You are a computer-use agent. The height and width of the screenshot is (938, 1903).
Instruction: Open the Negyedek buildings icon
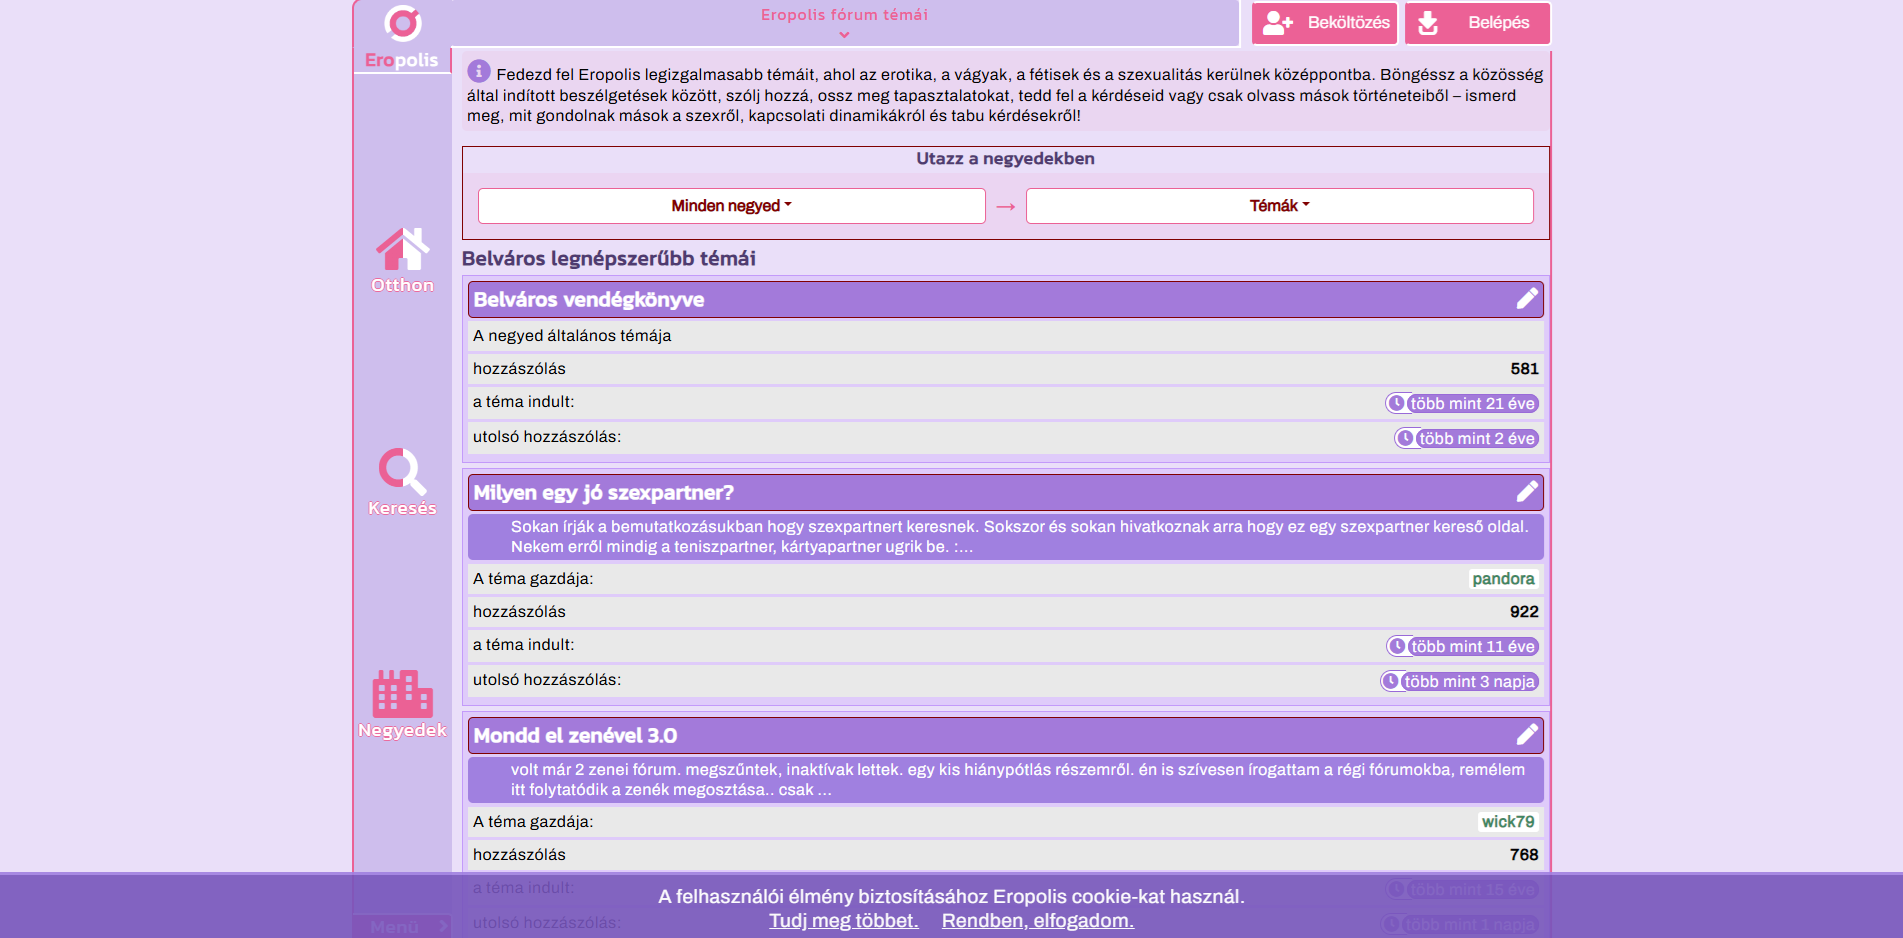coord(402,693)
